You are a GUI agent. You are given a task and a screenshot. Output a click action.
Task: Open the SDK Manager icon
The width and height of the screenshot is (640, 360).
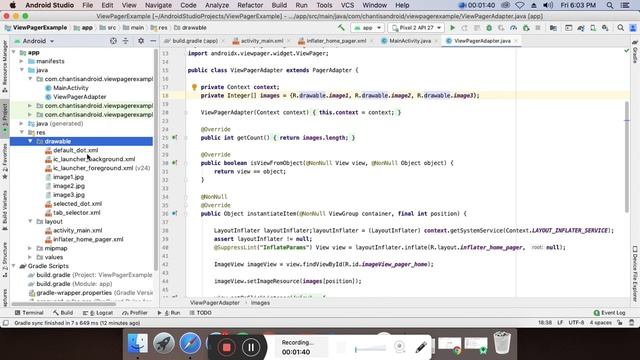(605, 28)
